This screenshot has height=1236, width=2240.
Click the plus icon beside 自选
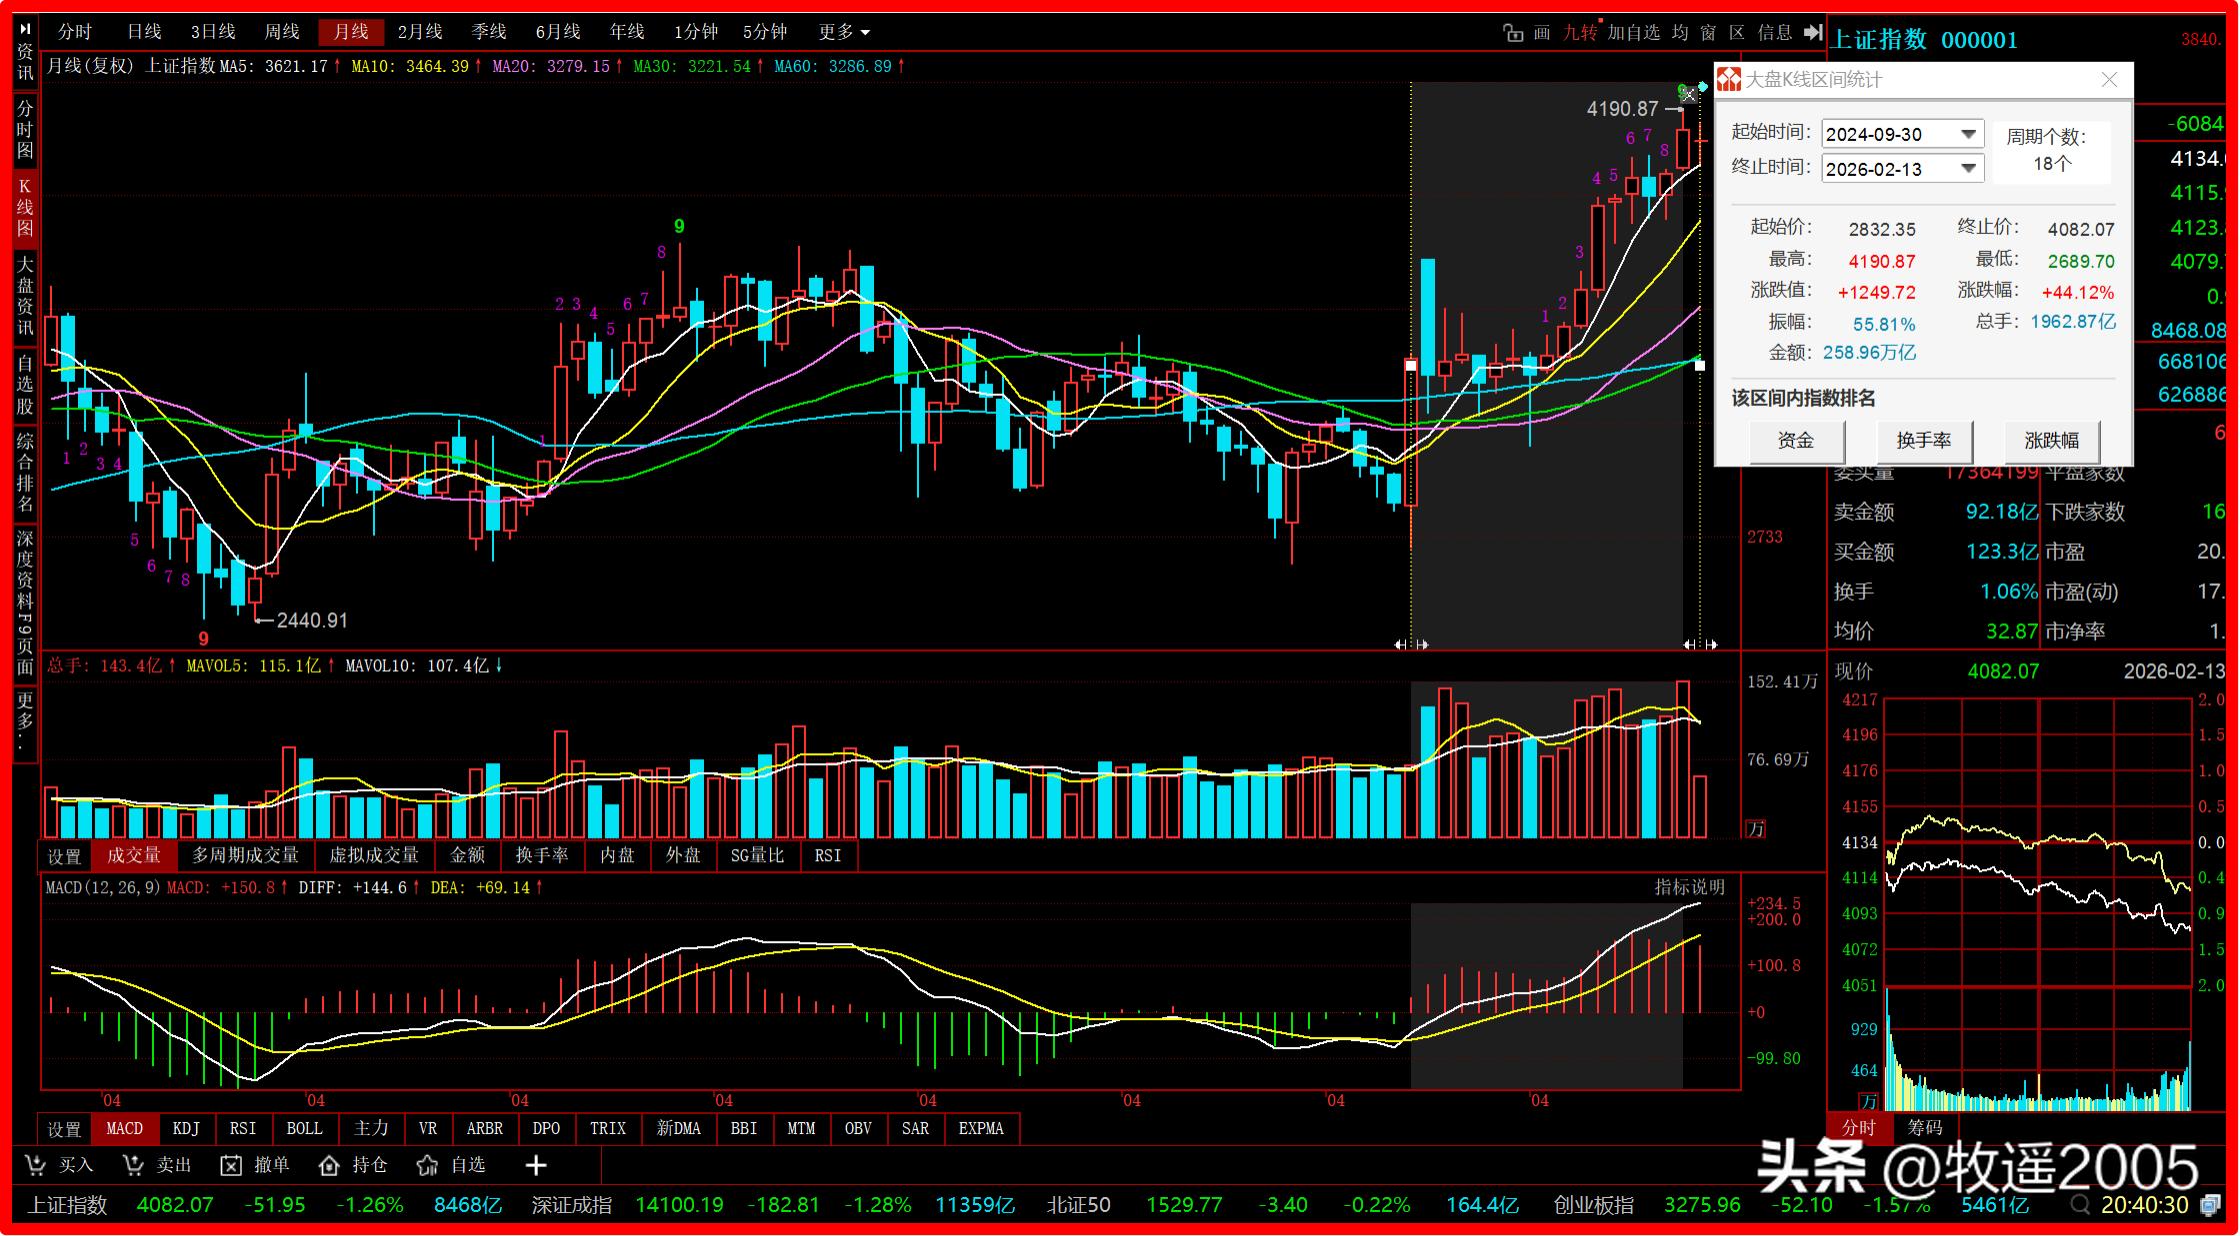click(536, 1165)
